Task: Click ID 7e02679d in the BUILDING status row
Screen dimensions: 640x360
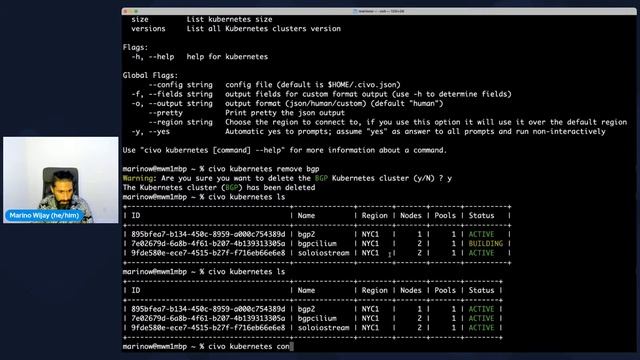Action: 208,244
